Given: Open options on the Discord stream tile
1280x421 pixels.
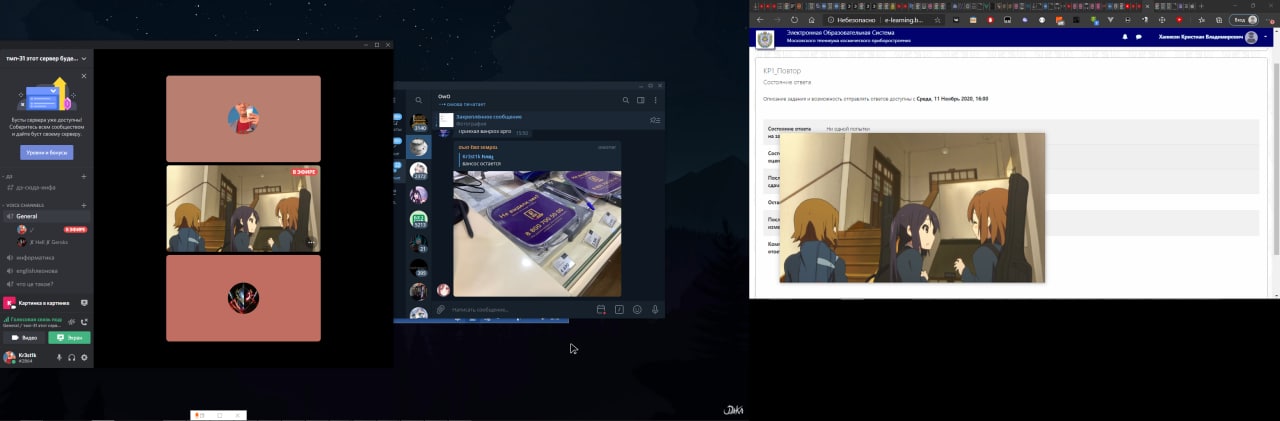Looking at the screenshot, I should (x=311, y=243).
